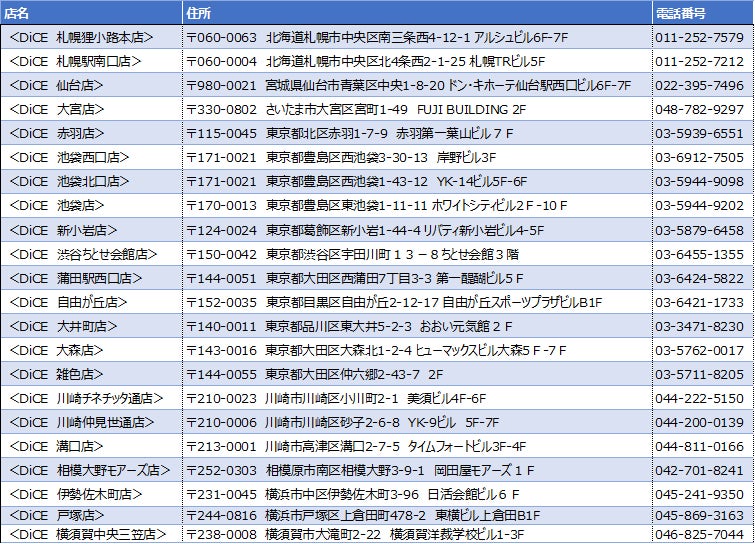The width and height of the screenshot is (755, 544).
Task: Select the address cell starting 〒231-0045
Action: pos(417,494)
